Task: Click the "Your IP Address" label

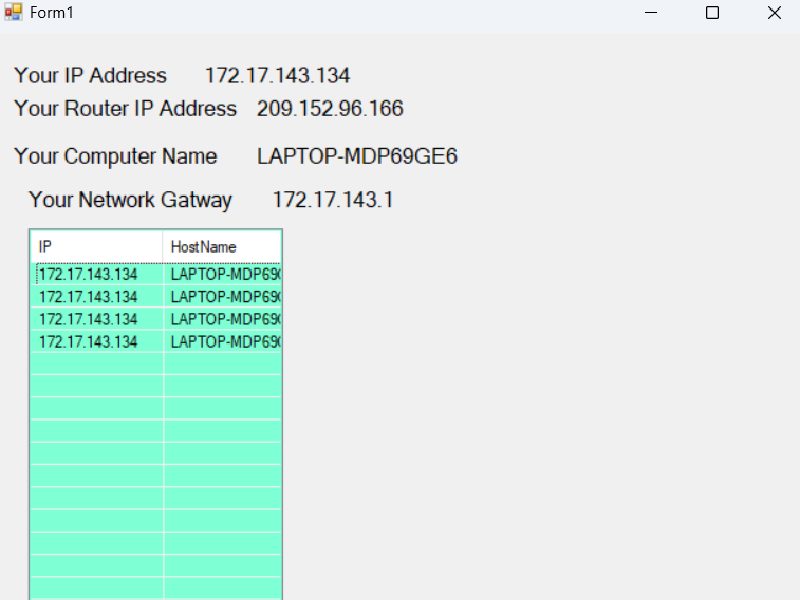Action: [x=91, y=76]
